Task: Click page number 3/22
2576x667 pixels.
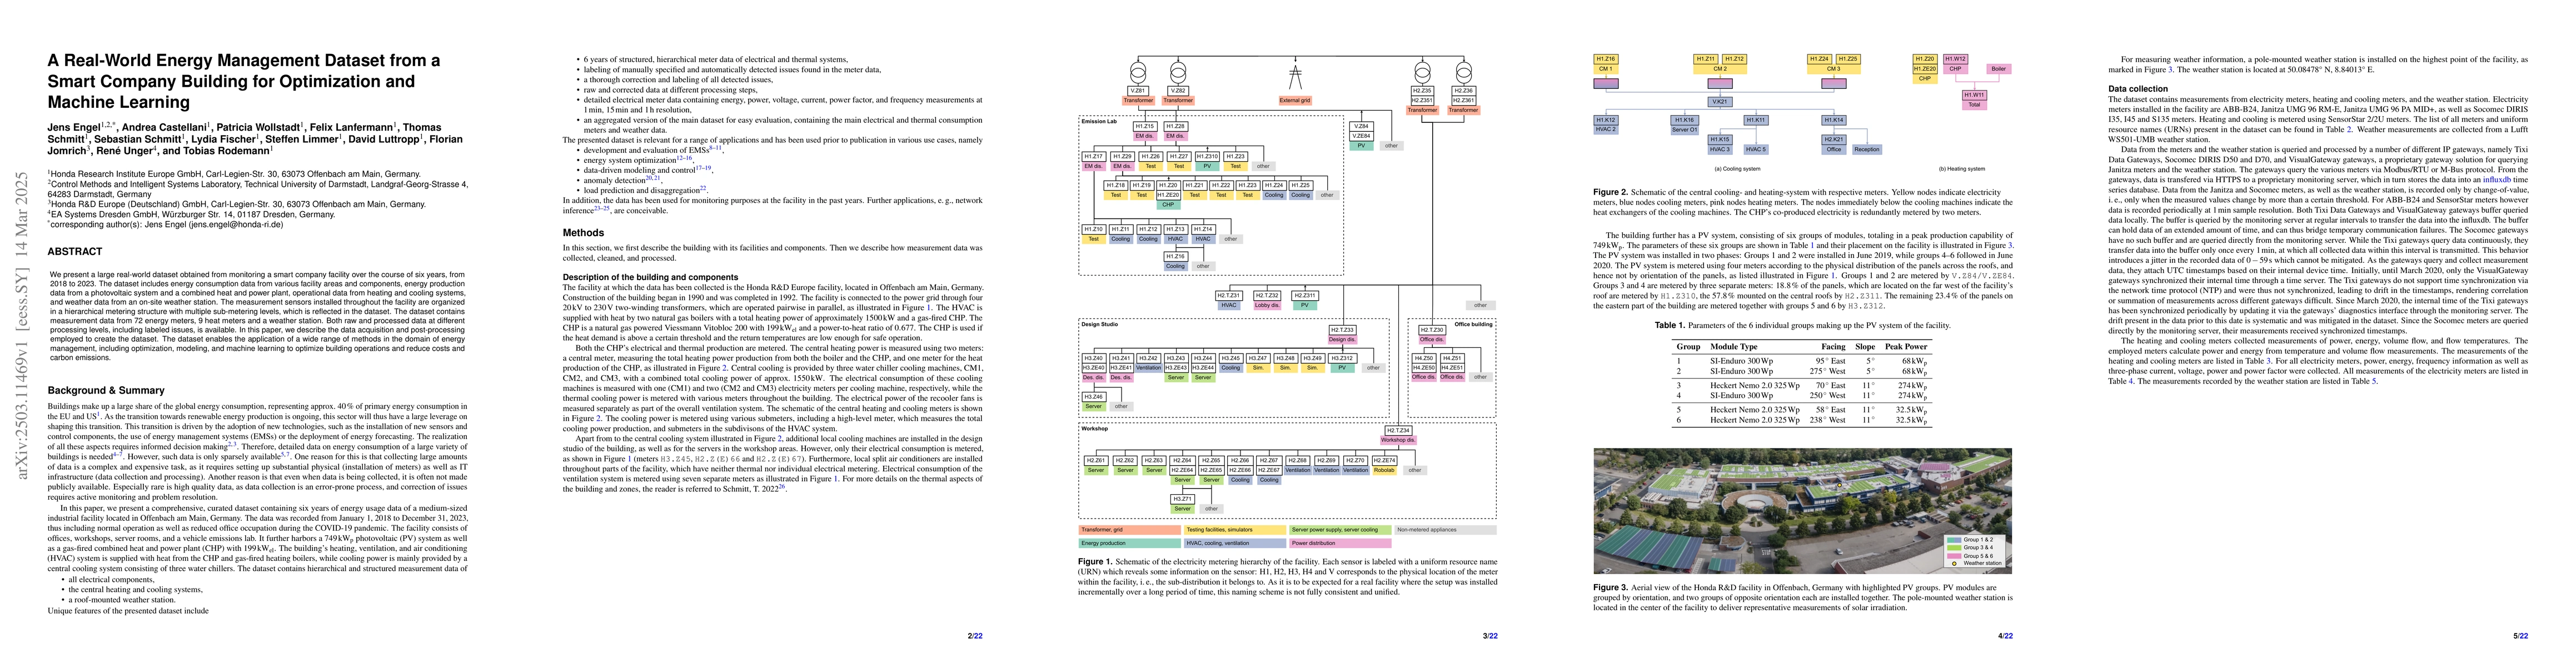Action: [1490, 636]
